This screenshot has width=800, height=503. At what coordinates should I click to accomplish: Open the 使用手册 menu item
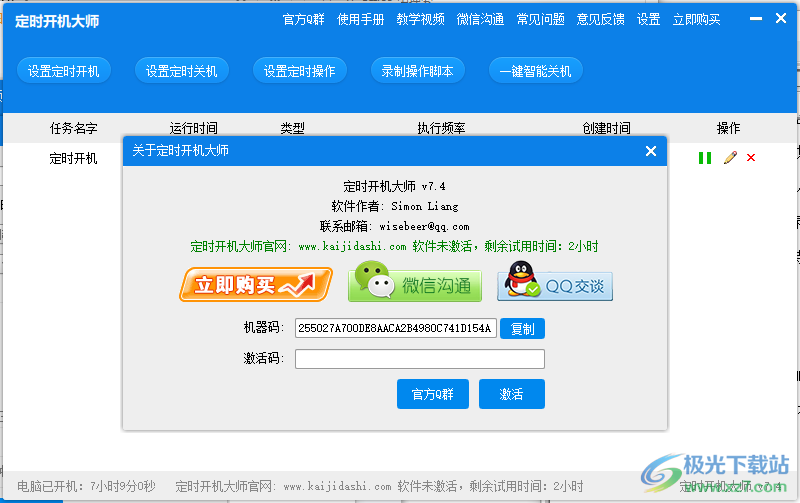tap(361, 20)
